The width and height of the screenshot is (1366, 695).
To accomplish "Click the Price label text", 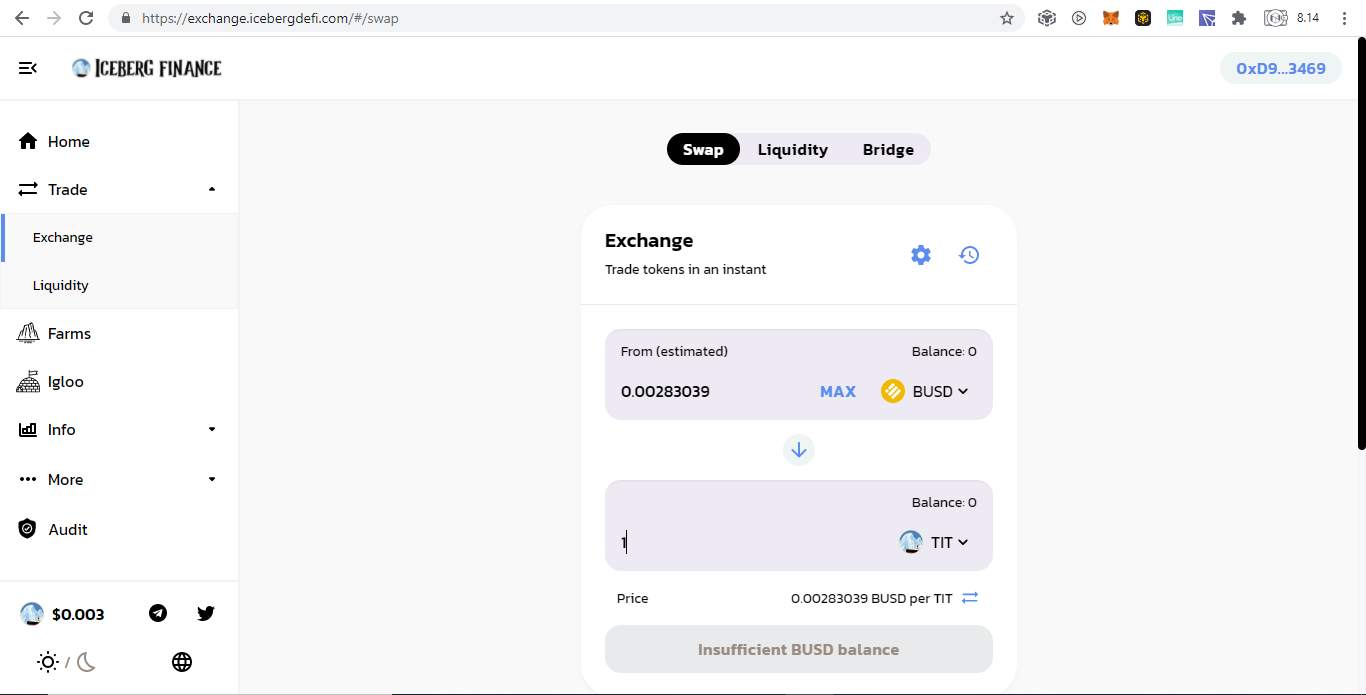I will [x=632, y=598].
